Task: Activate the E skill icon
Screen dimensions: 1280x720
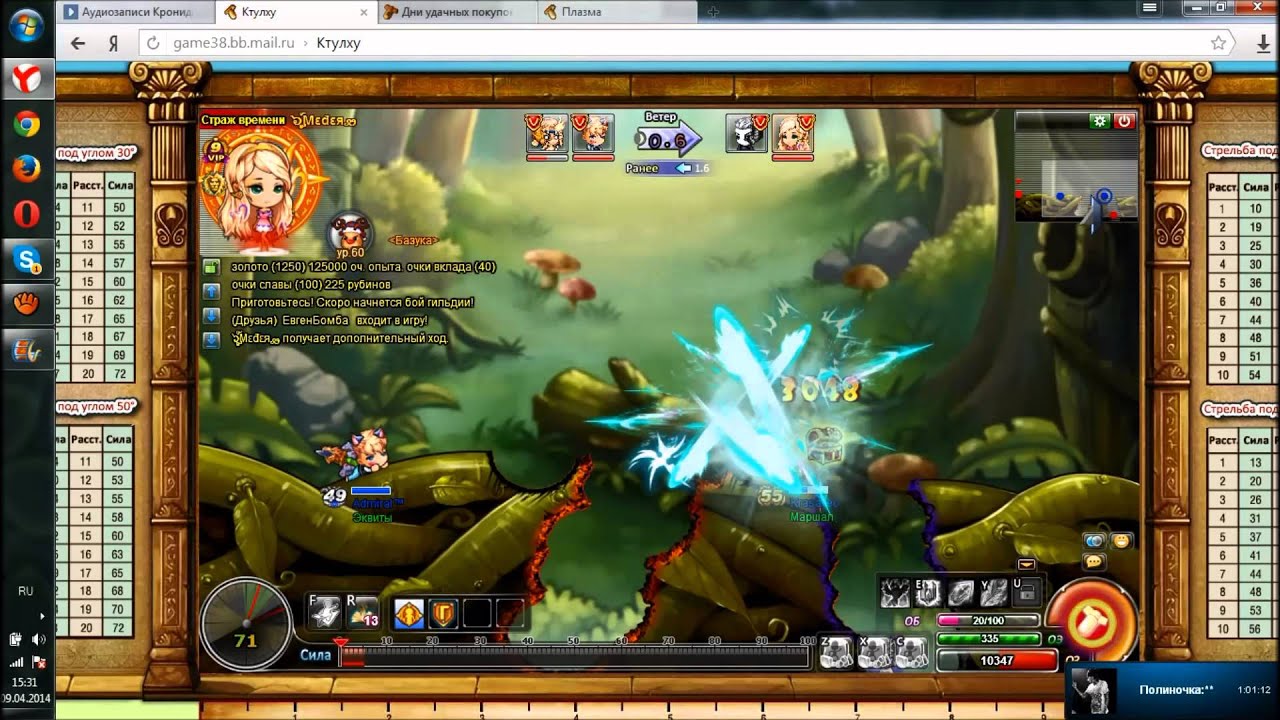Action: pos(928,593)
